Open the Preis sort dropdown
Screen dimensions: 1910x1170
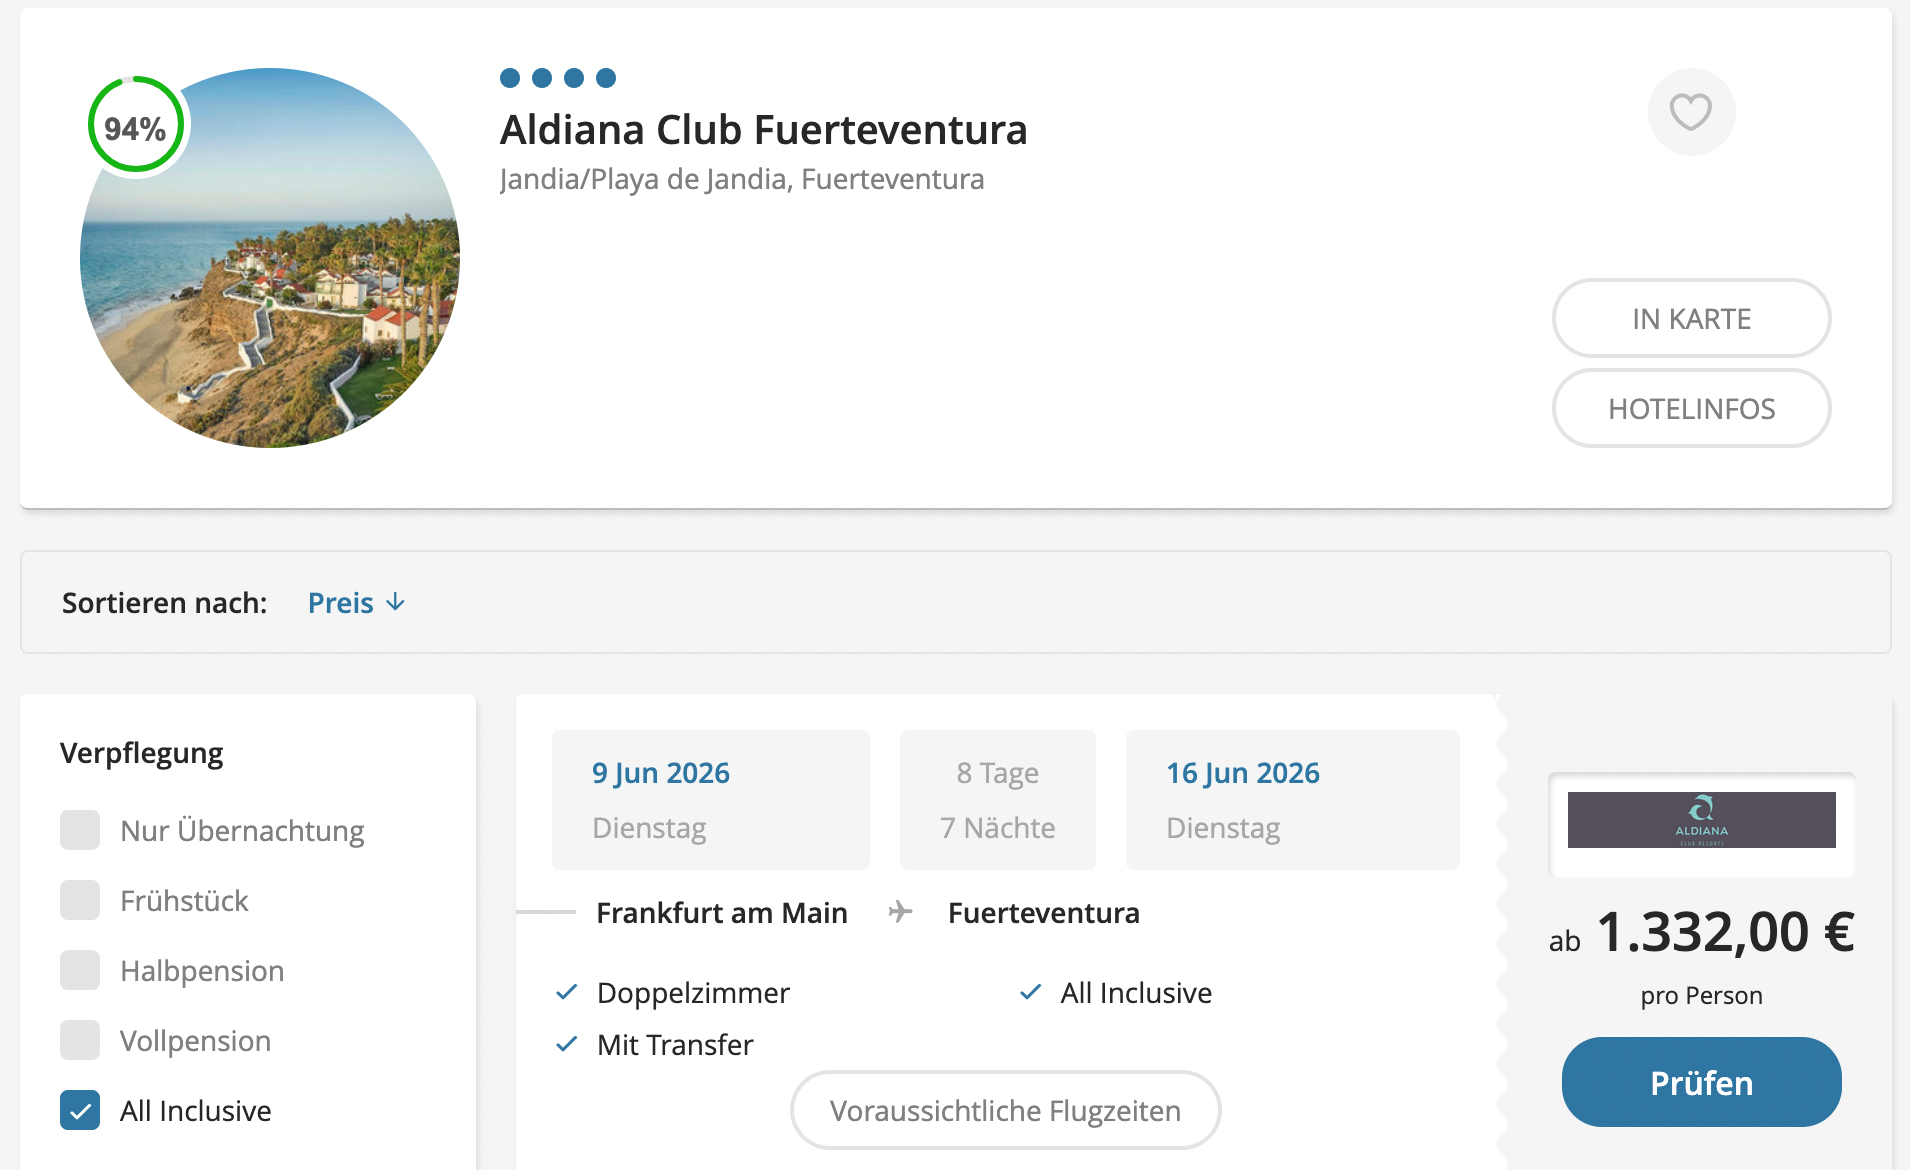341,602
